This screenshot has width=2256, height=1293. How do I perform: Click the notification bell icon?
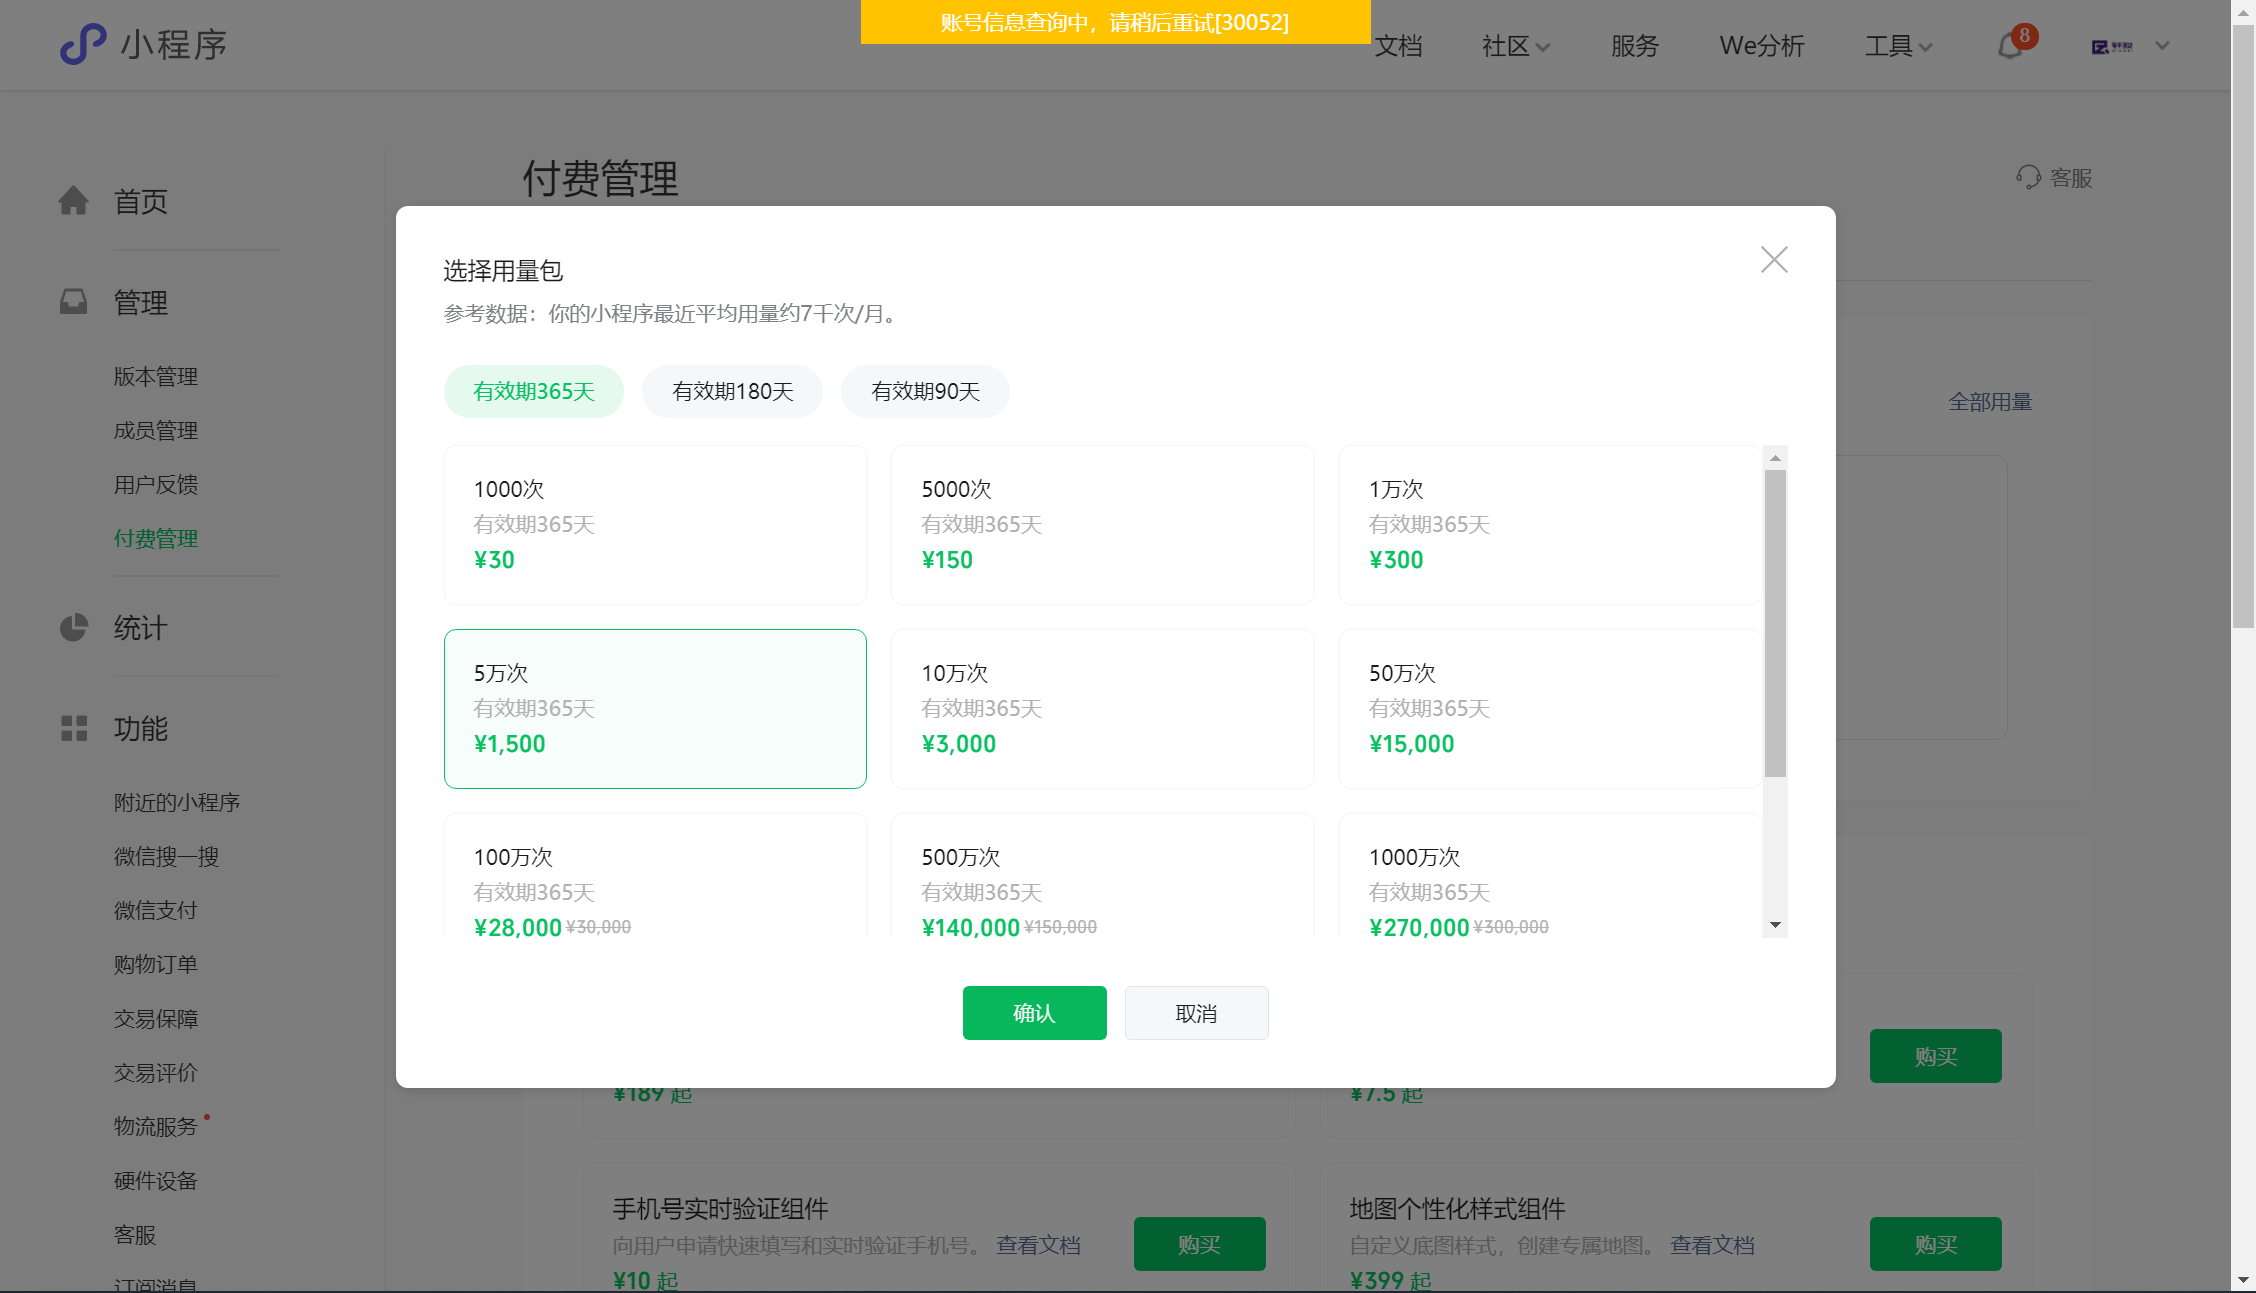2010,46
